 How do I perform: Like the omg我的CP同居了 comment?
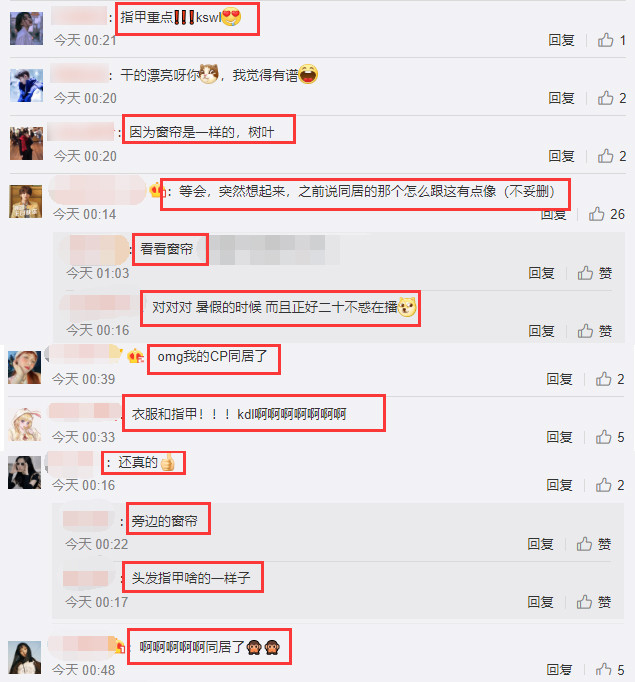coord(610,379)
